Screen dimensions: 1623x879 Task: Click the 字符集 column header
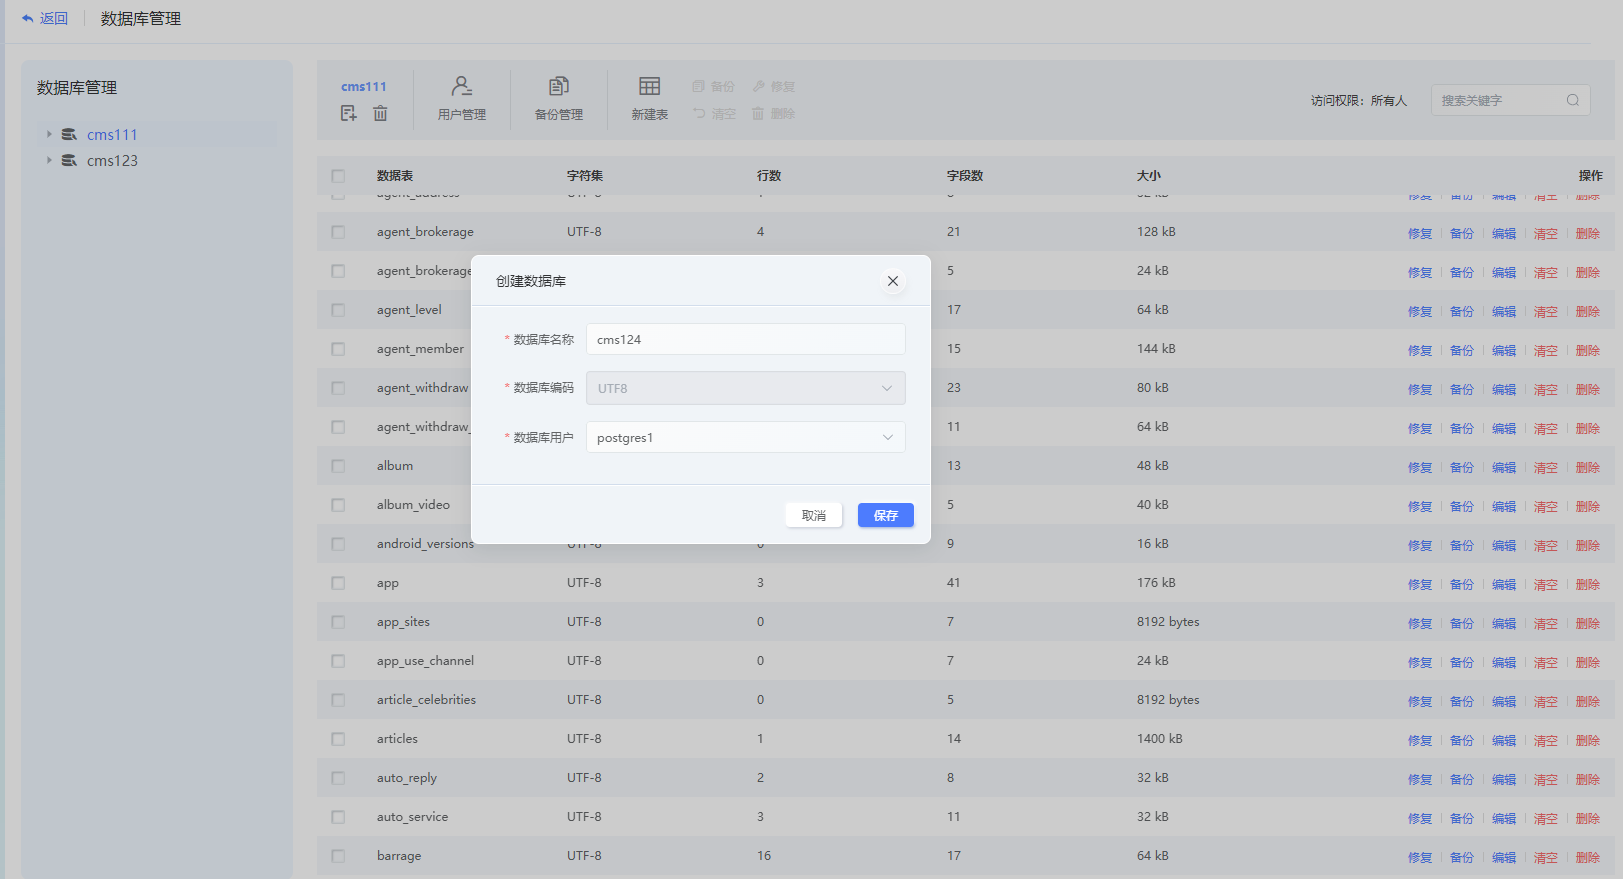tap(585, 175)
